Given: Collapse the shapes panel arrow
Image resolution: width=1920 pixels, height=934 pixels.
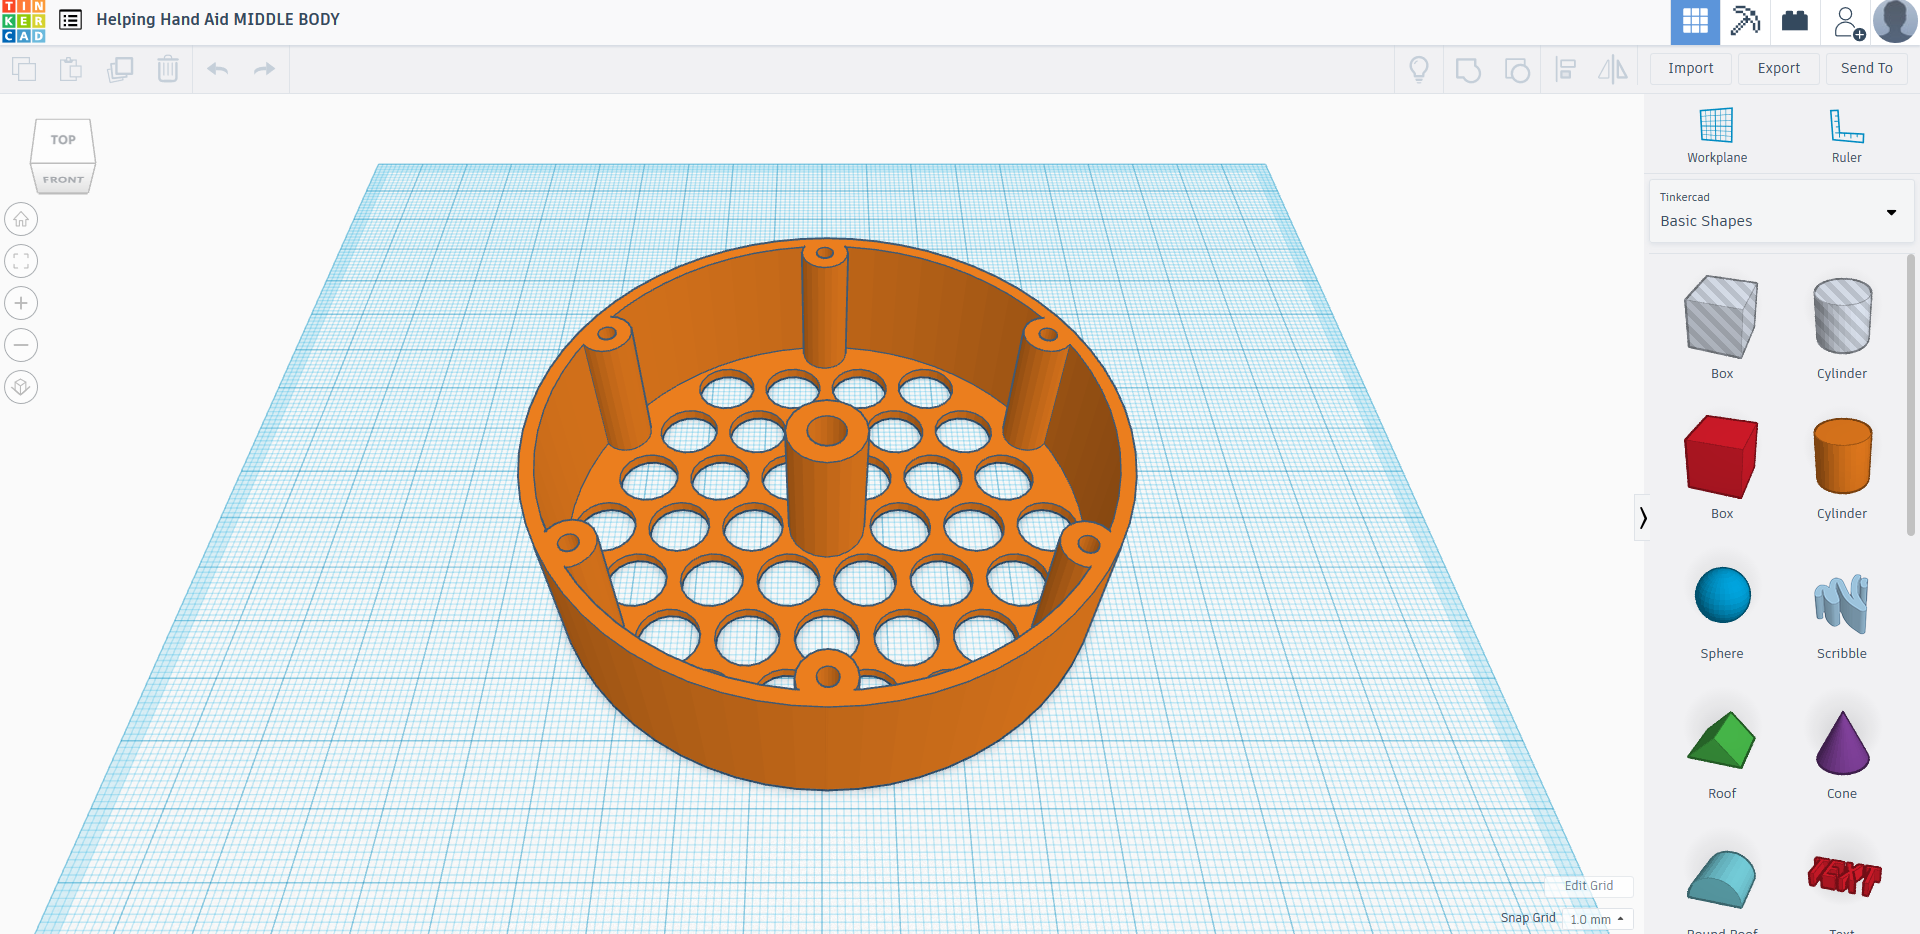Looking at the screenshot, I should [x=1642, y=517].
